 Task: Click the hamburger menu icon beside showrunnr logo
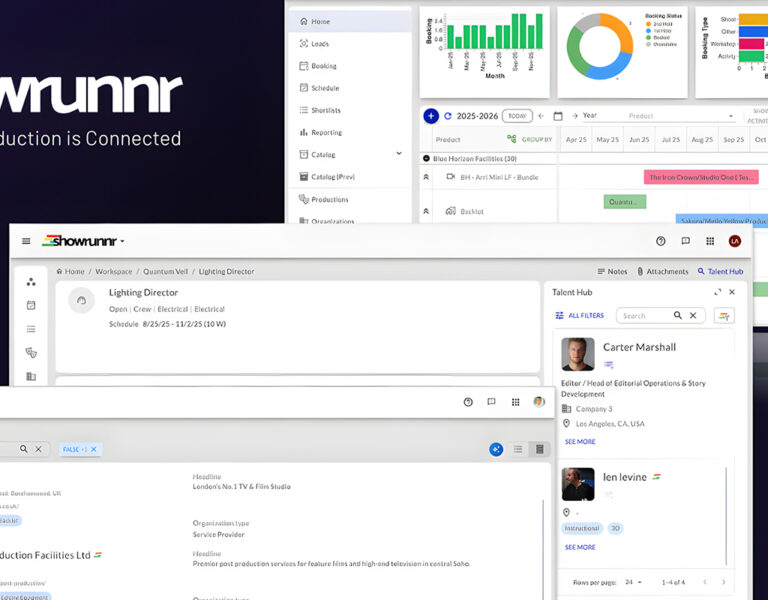pos(26,241)
